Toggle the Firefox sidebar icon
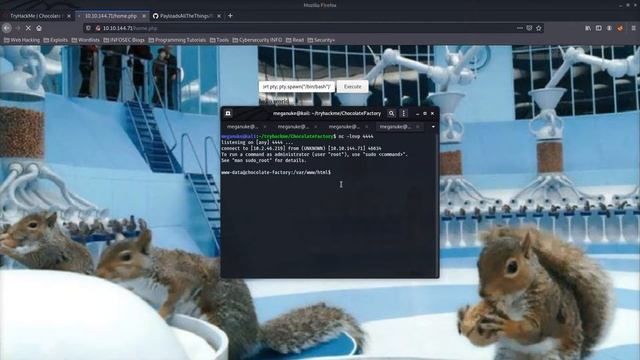640x360 pixels. pos(598,28)
